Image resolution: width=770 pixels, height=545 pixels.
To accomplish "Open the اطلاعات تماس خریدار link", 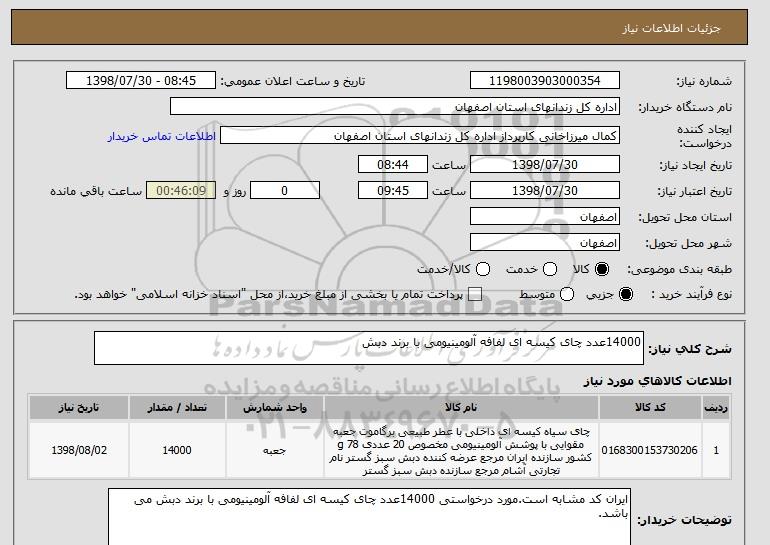I will click(162, 136).
